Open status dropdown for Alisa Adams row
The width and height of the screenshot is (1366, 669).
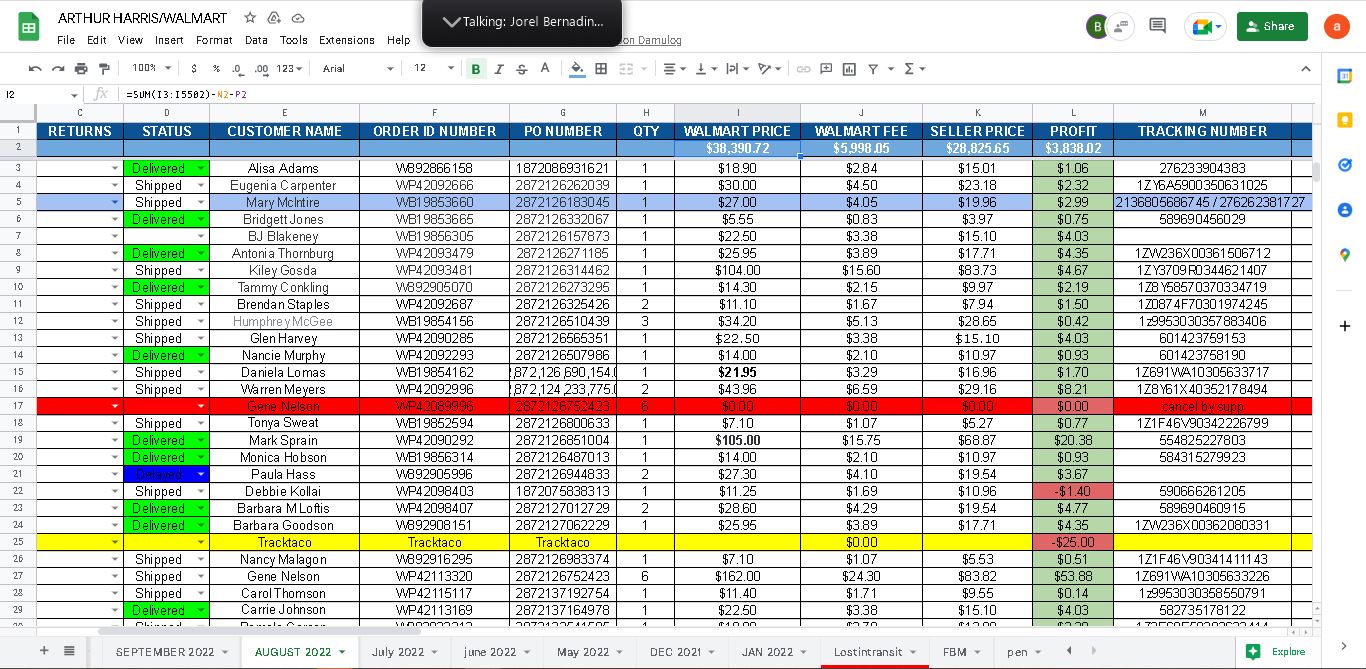pos(201,169)
